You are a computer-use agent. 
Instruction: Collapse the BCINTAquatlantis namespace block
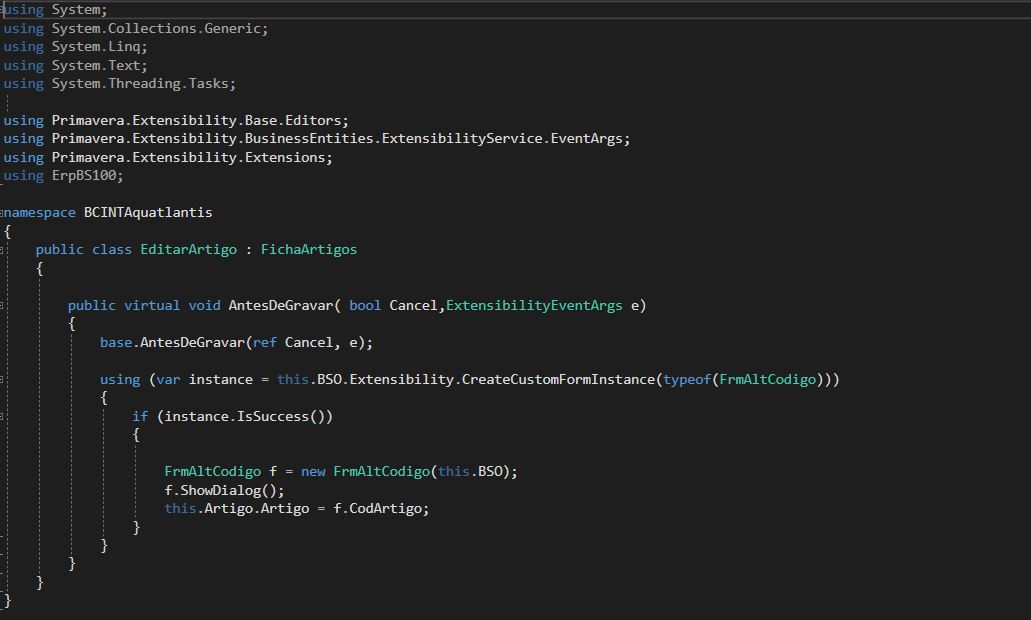(3, 213)
